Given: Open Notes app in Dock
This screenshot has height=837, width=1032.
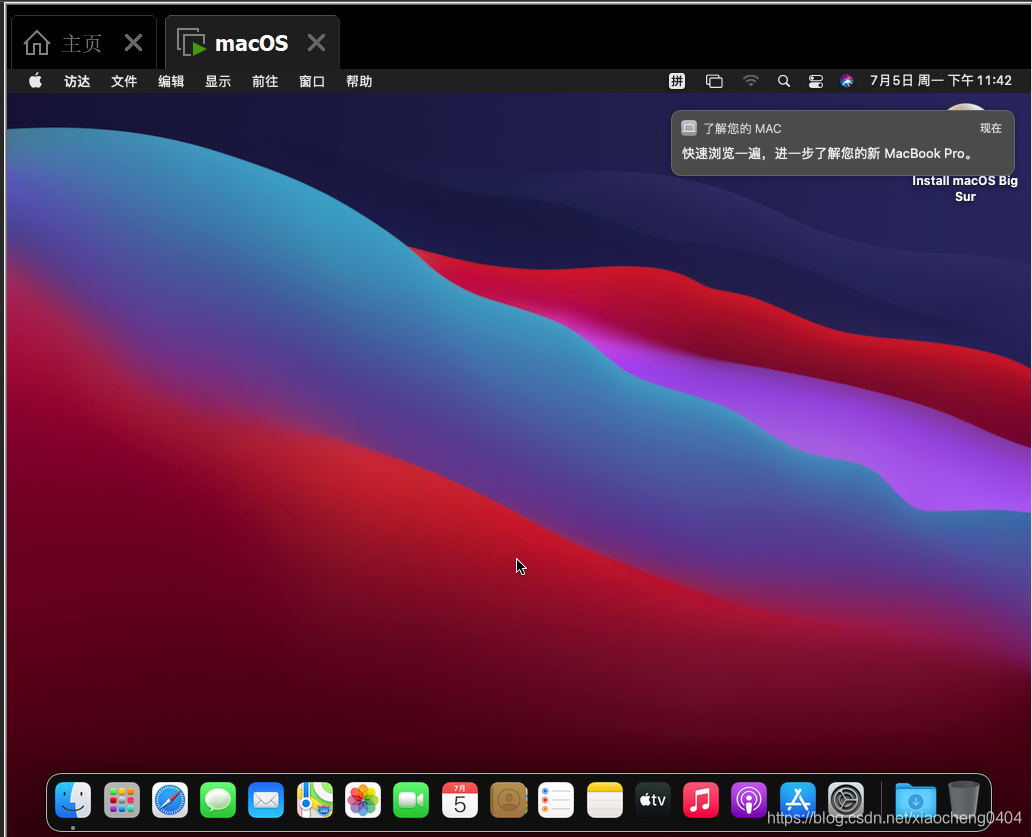Looking at the screenshot, I should (604, 800).
